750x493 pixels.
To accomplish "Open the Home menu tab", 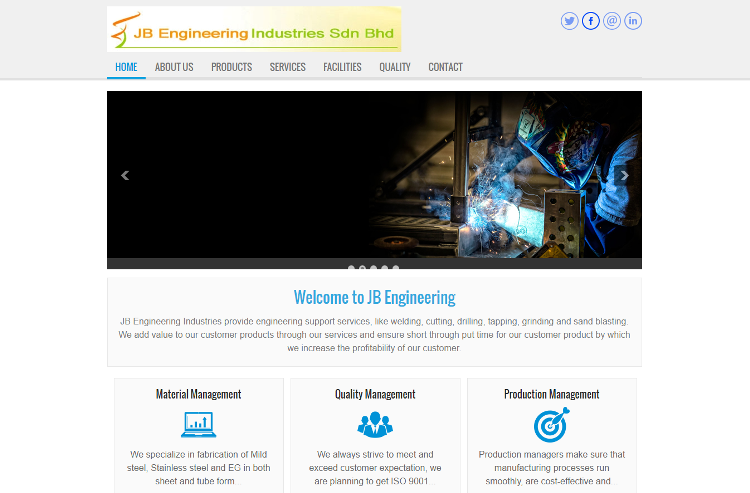I will tap(126, 67).
